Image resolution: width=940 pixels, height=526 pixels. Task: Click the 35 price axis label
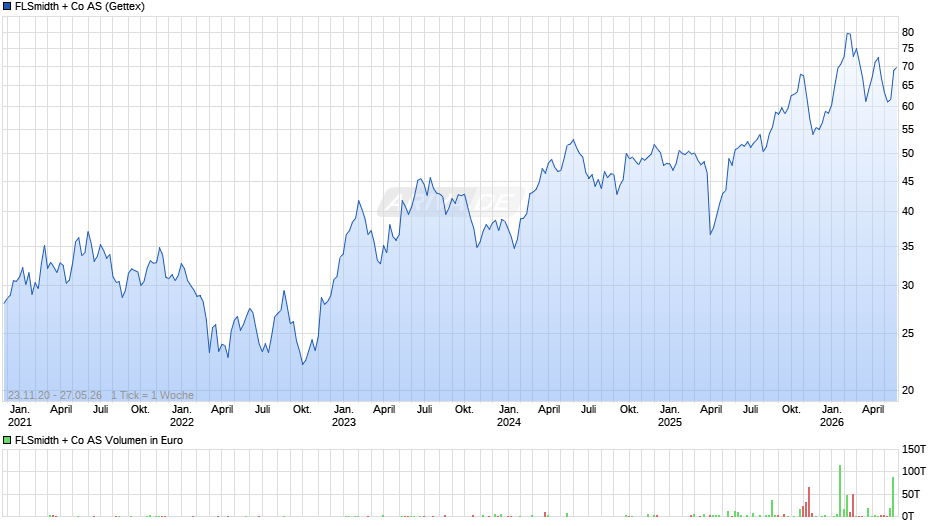(908, 247)
